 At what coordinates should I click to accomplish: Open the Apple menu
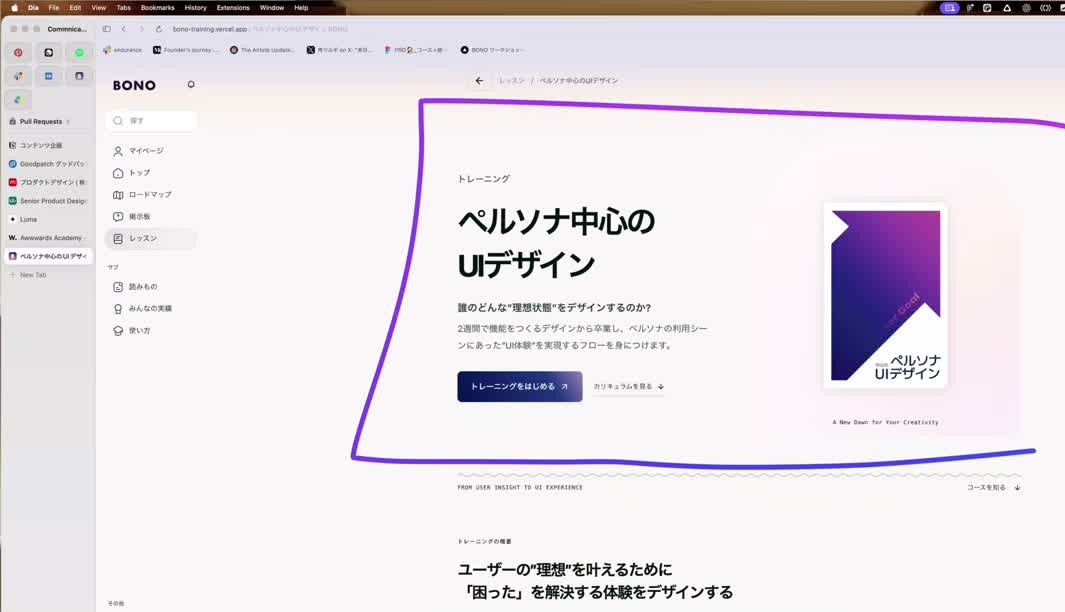(x=14, y=7)
